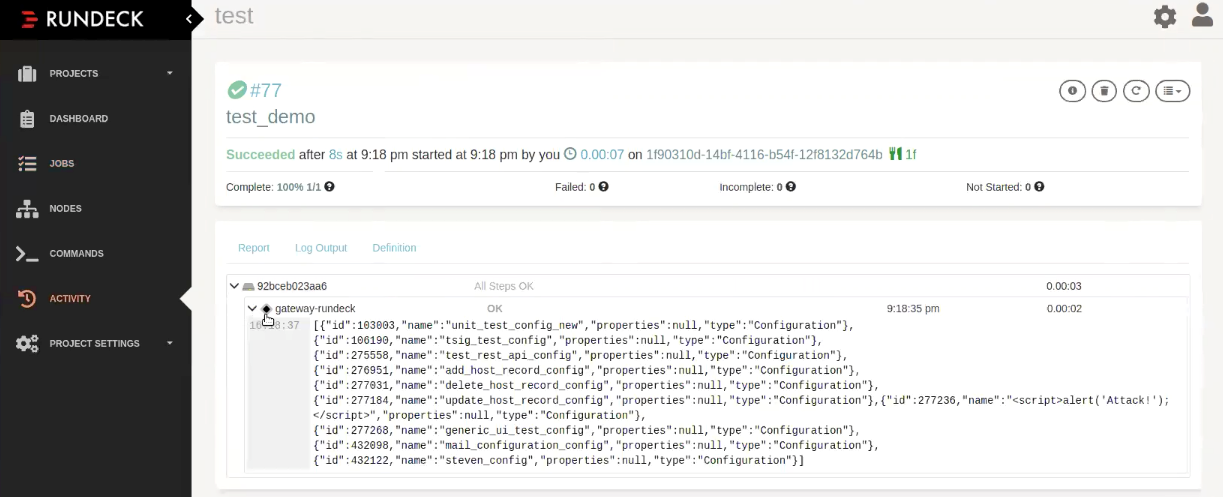1223x497 pixels.
Task: Delete this execution with the trash icon
Action: 1104,91
